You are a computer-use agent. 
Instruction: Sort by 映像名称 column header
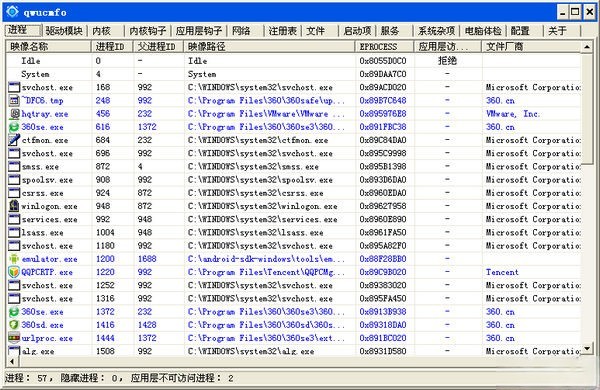pos(49,47)
